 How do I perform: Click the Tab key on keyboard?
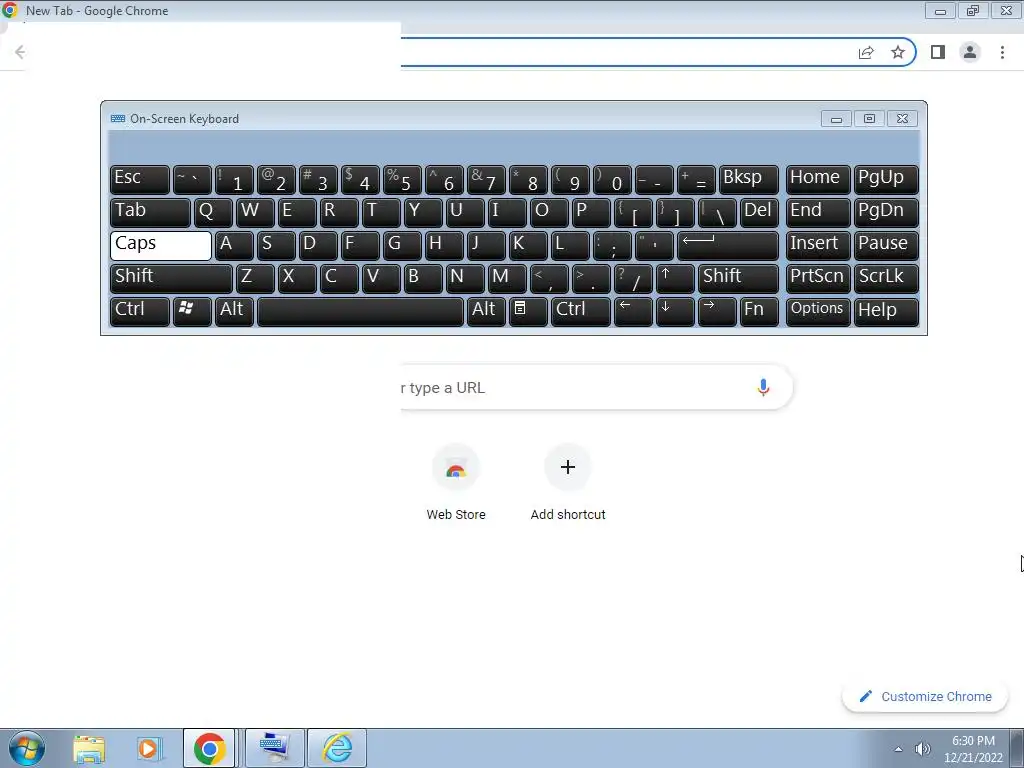[x=150, y=212]
